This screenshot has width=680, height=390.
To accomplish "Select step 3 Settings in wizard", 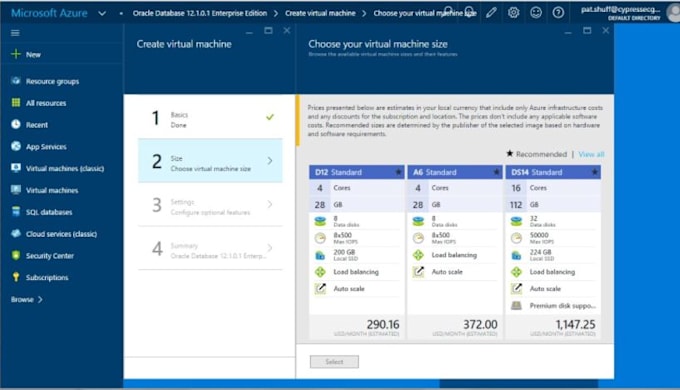I will (x=210, y=204).
